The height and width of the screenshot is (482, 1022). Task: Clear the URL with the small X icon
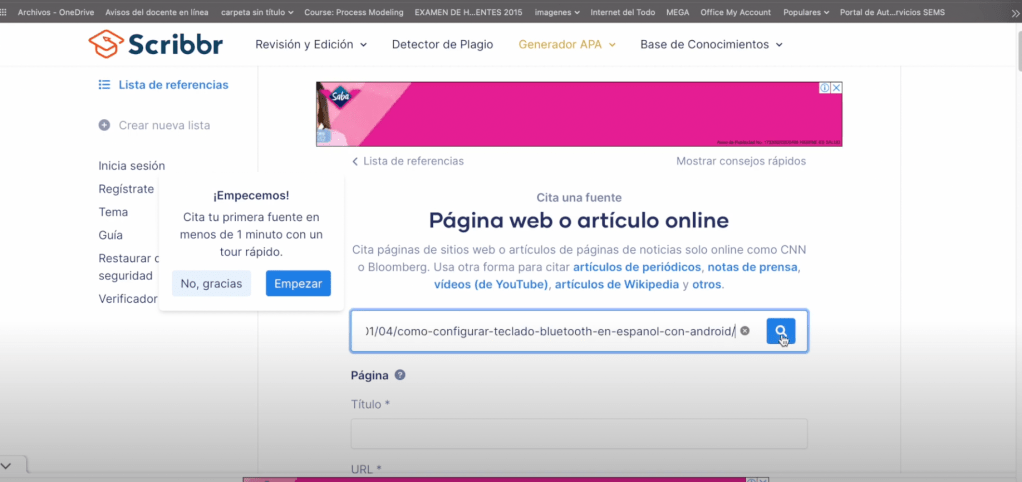[x=745, y=331]
